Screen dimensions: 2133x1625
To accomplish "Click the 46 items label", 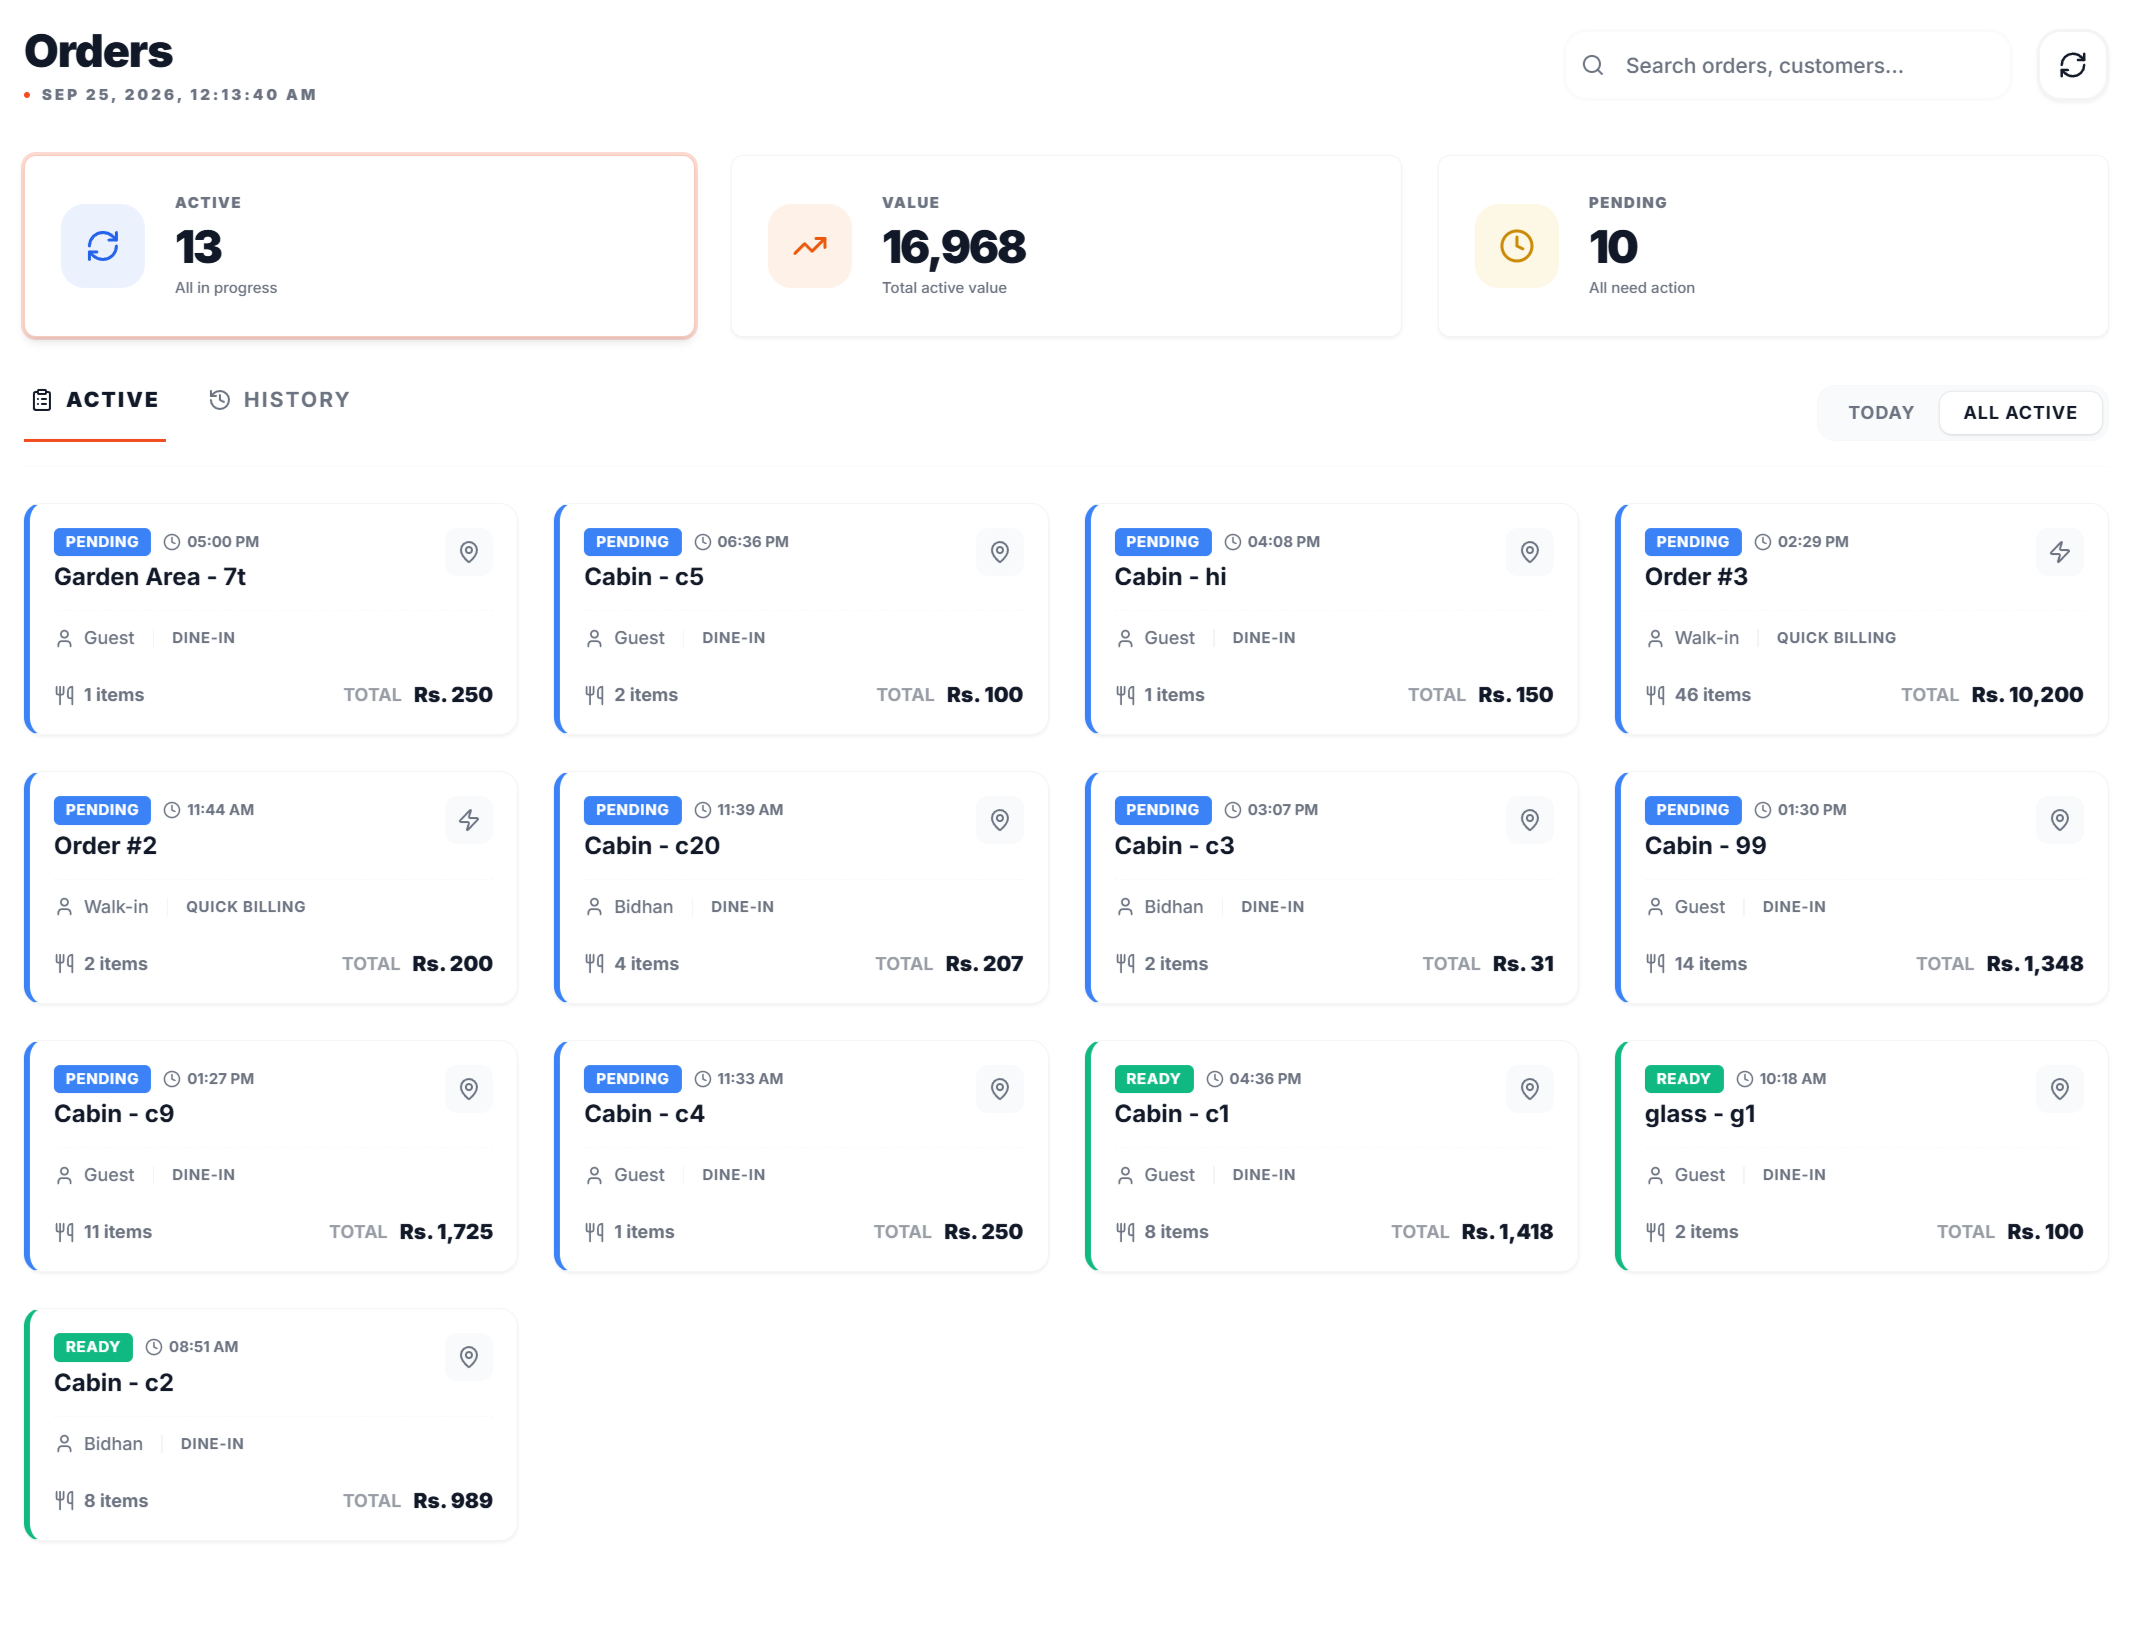I will pos(1712,695).
